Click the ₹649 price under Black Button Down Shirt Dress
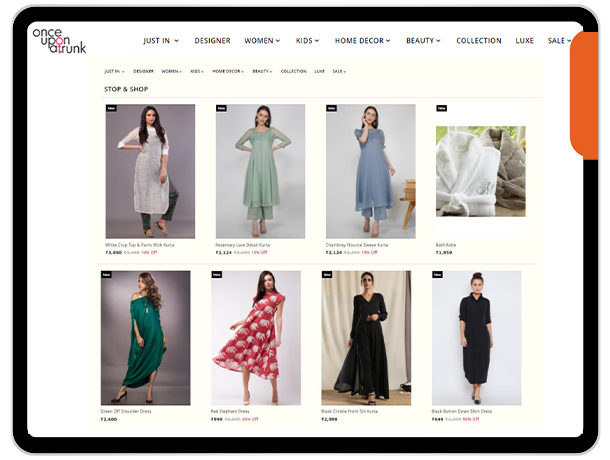Viewport: 610px width, 460px height. coord(437,419)
